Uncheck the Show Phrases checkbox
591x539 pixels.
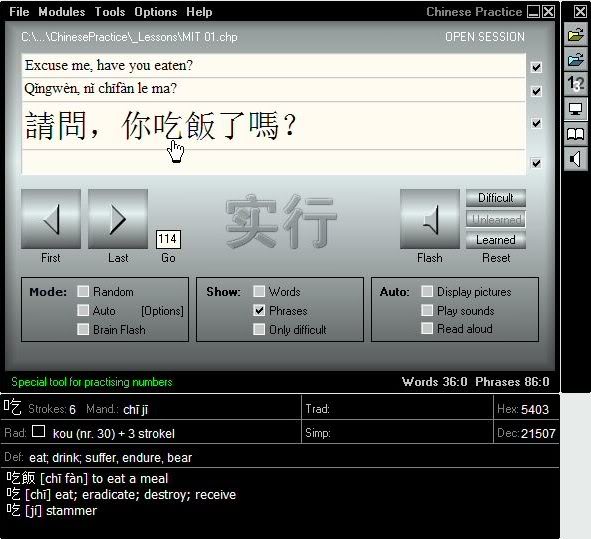click(259, 310)
